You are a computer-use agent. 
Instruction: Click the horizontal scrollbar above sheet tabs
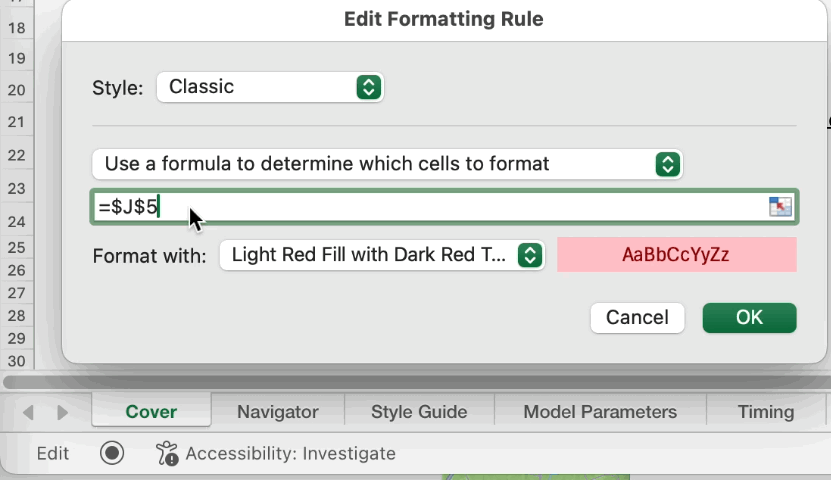tap(415, 382)
